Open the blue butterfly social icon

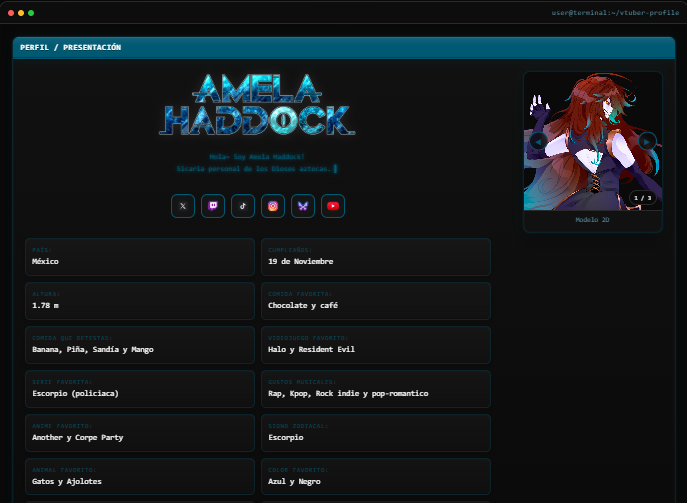pyautogui.click(x=303, y=206)
